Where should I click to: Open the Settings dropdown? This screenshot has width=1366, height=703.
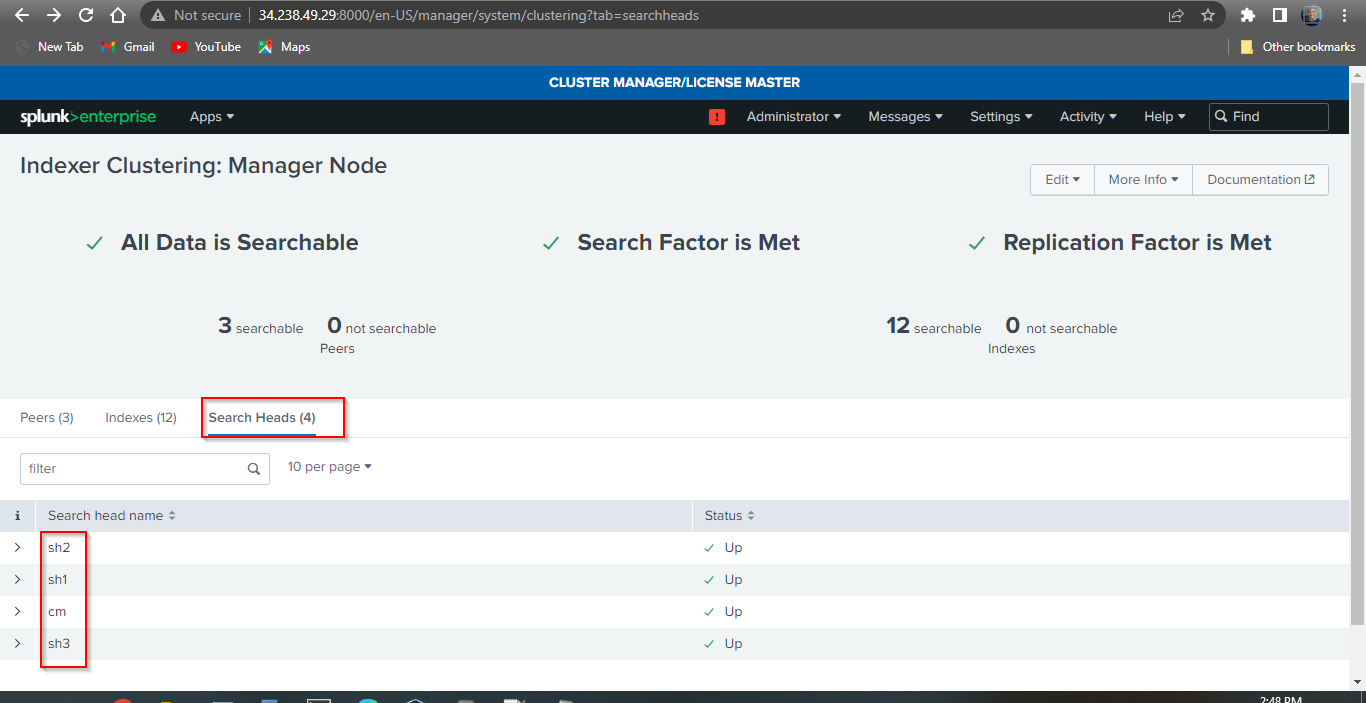[x=1000, y=117]
